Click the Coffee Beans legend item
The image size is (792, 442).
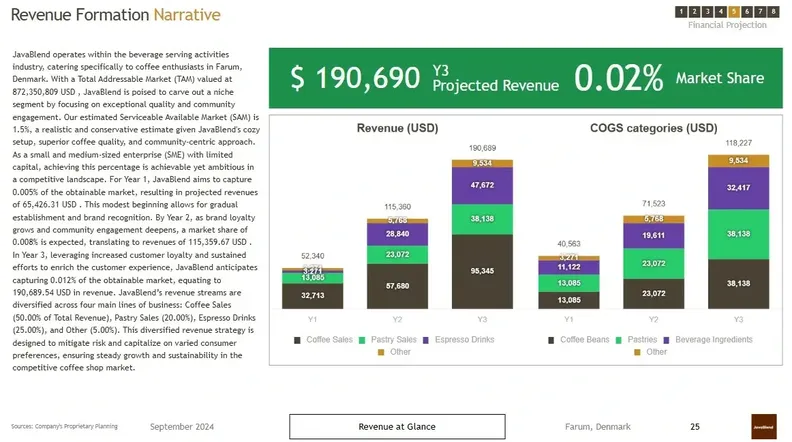[578, 339]
